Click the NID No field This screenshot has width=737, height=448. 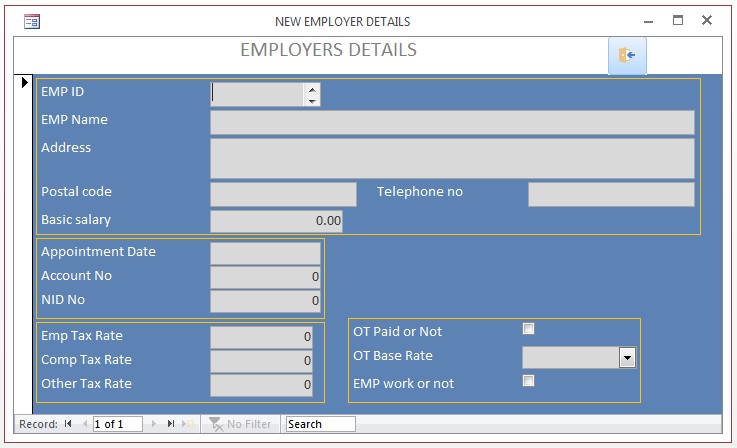click(x=266, y=301)
